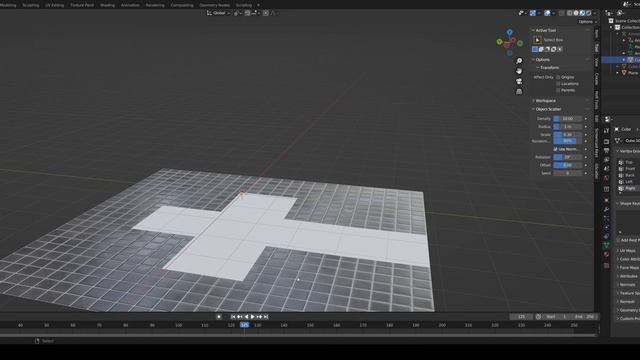Select the Select Box active tool icon

[537, 40]
